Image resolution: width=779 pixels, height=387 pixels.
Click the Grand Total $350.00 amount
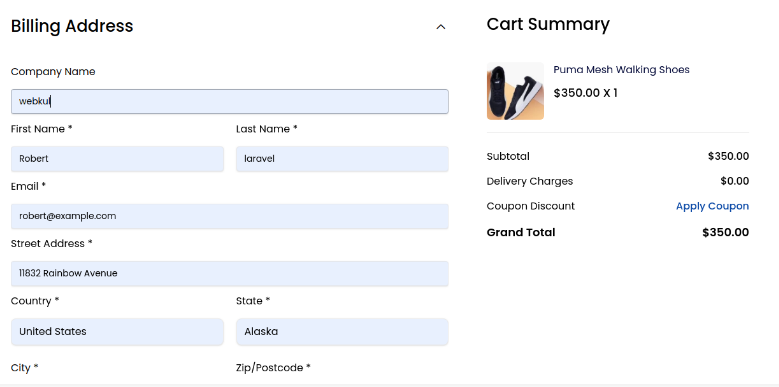point(725,232)
